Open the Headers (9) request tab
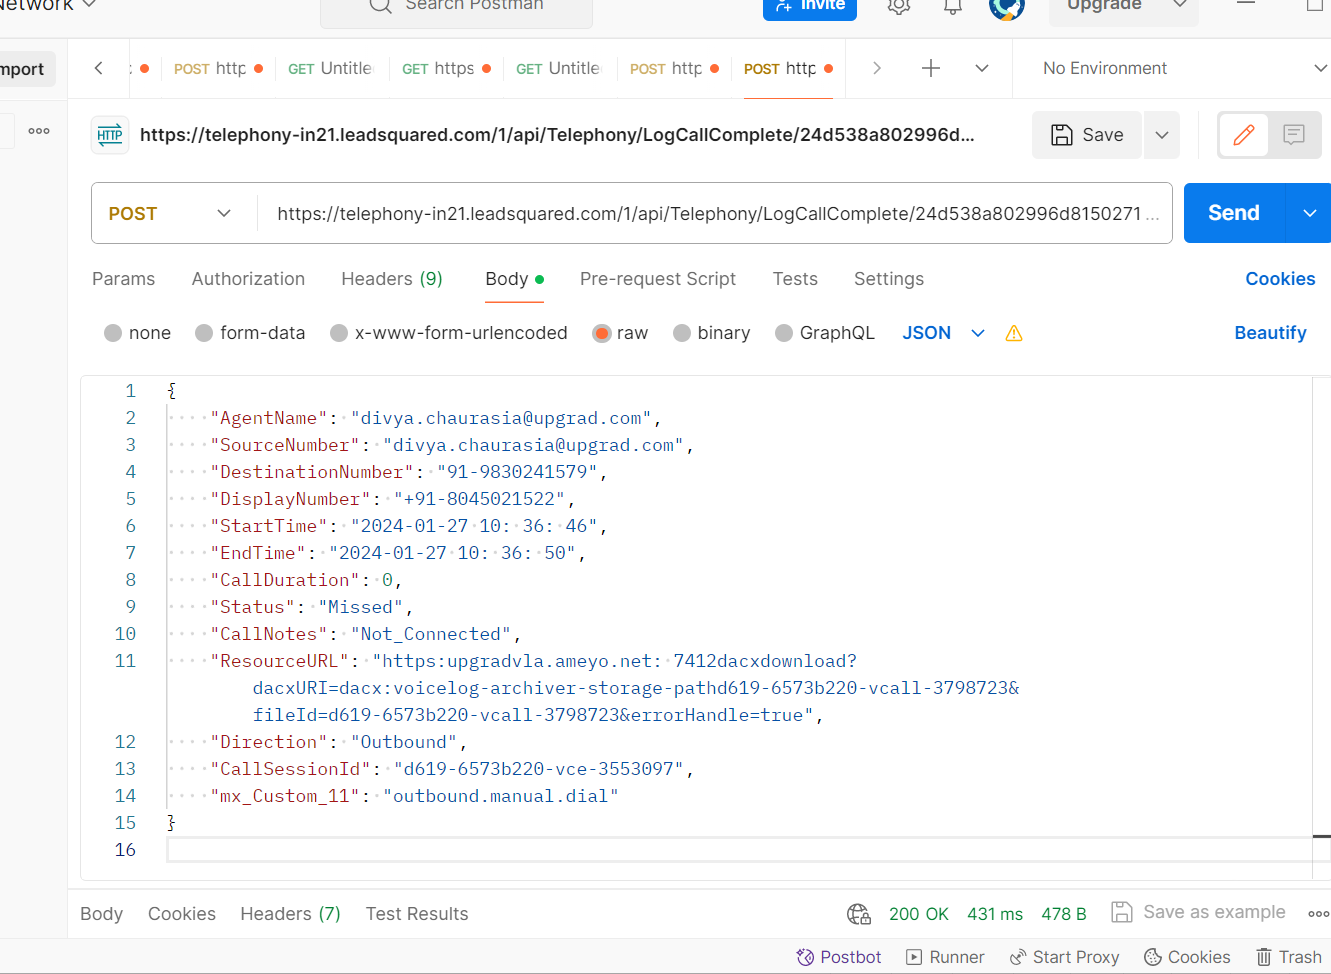1331x974 pixels. pos(392,279)
